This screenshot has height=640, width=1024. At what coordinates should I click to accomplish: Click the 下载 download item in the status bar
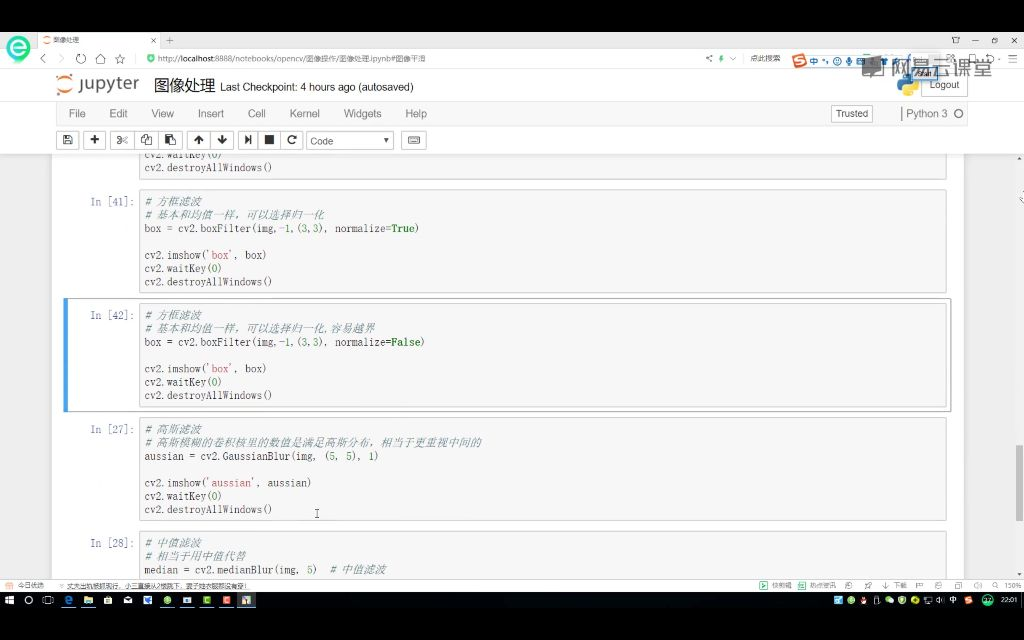coord(895,585)
